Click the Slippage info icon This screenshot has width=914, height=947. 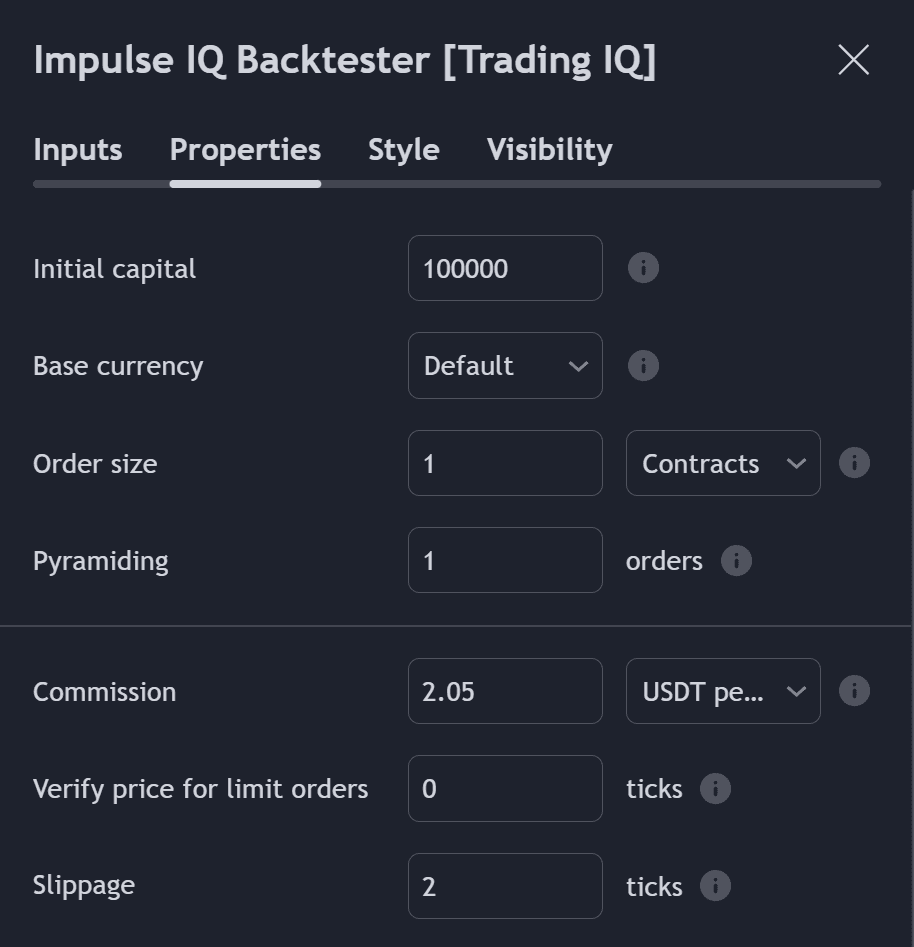[715, 886]
